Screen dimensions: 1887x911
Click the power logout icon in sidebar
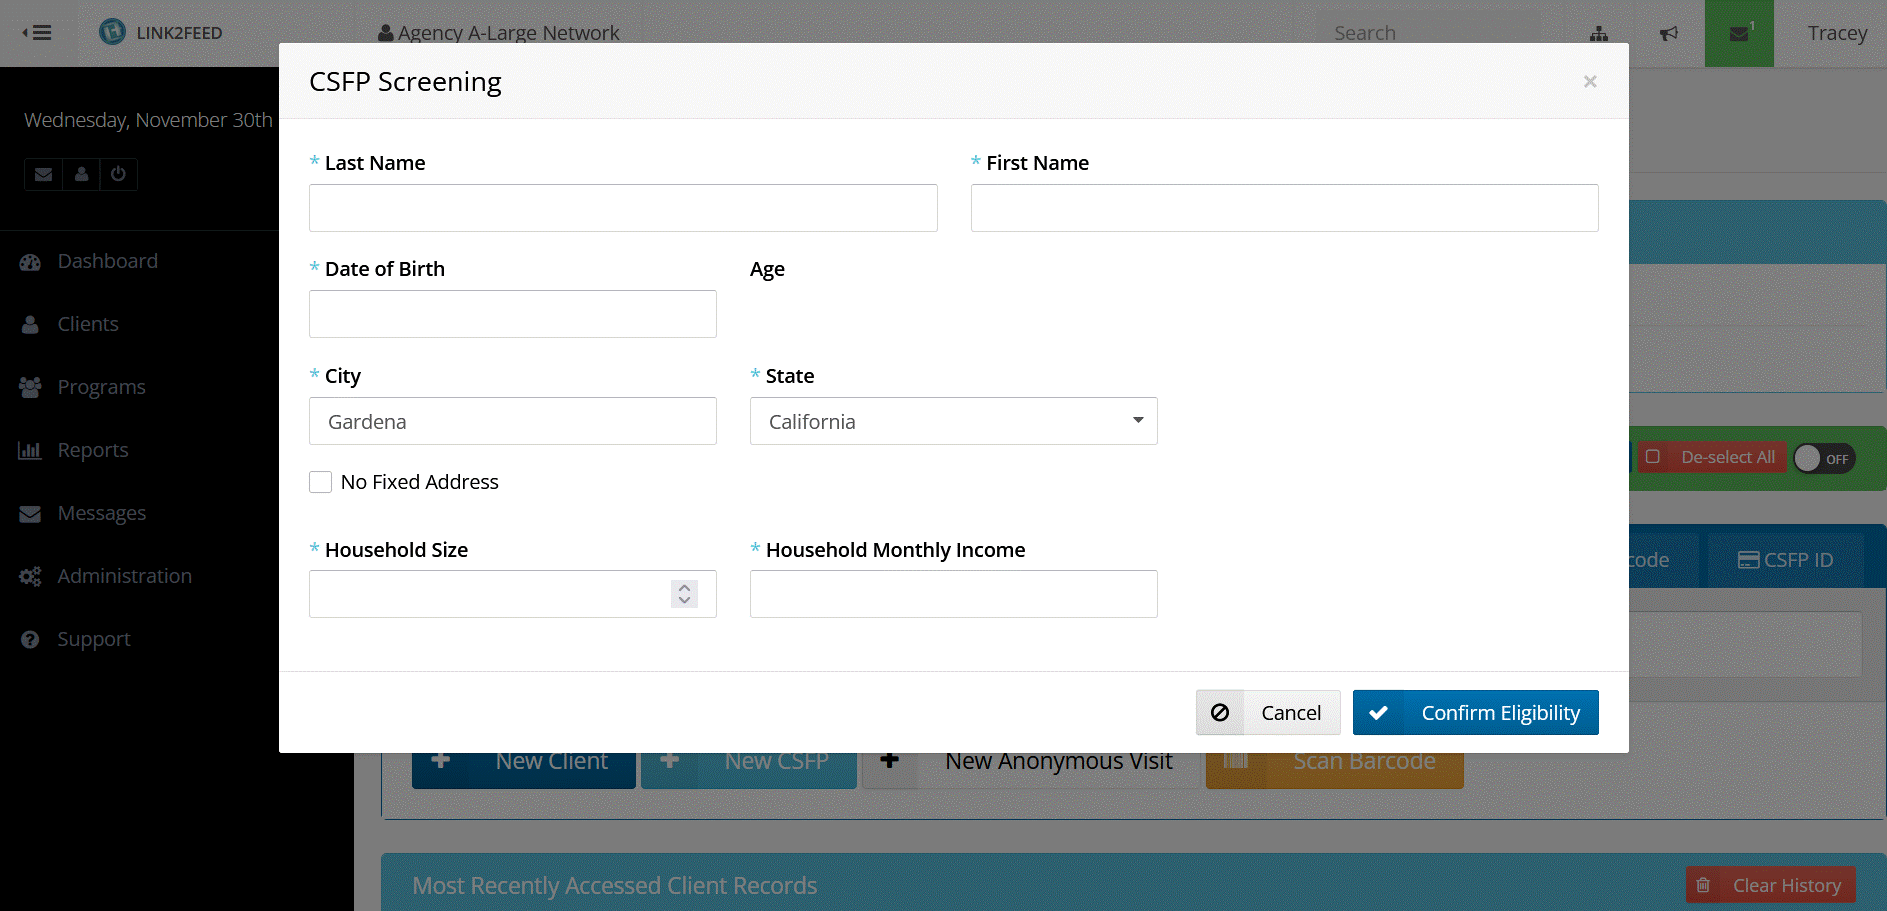click(x=118, y=174)
